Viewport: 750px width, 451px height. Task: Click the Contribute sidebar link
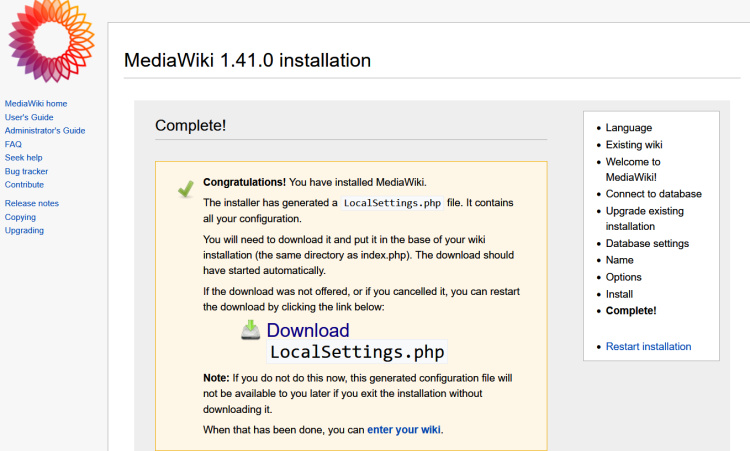[x=24, y=184]
